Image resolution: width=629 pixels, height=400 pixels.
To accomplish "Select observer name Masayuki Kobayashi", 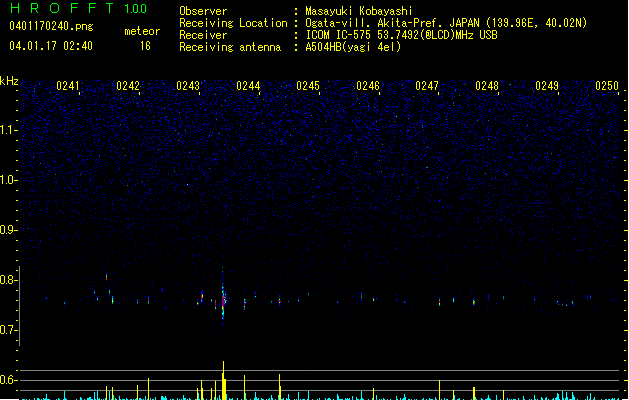I will coord(359,11).
